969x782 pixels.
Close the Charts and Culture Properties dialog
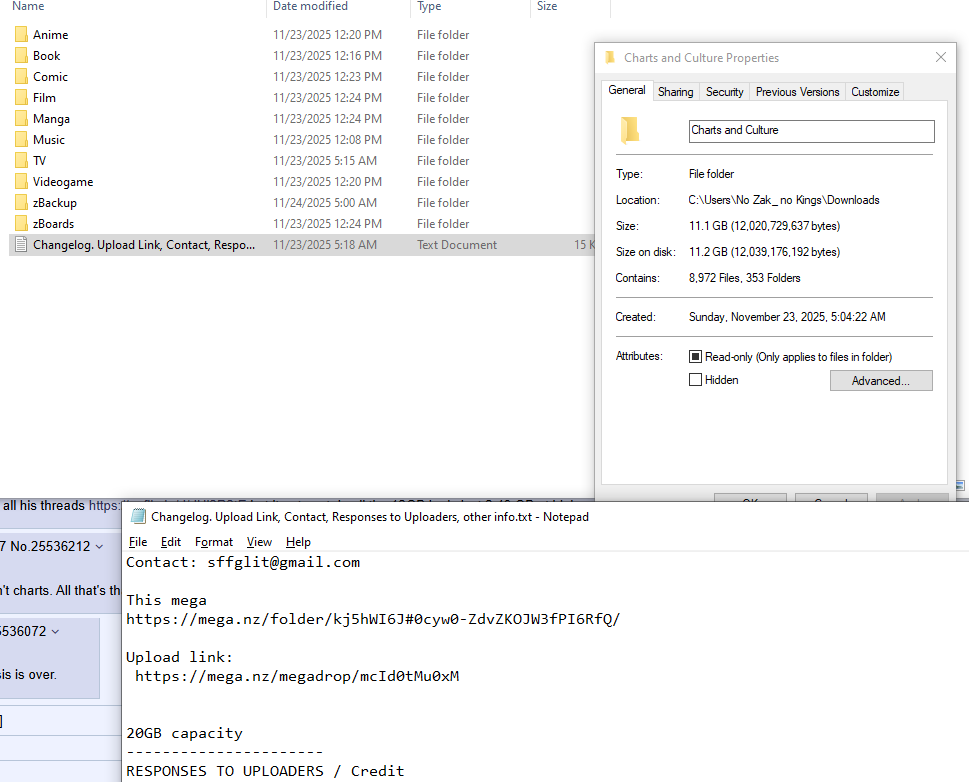point(941,57)
